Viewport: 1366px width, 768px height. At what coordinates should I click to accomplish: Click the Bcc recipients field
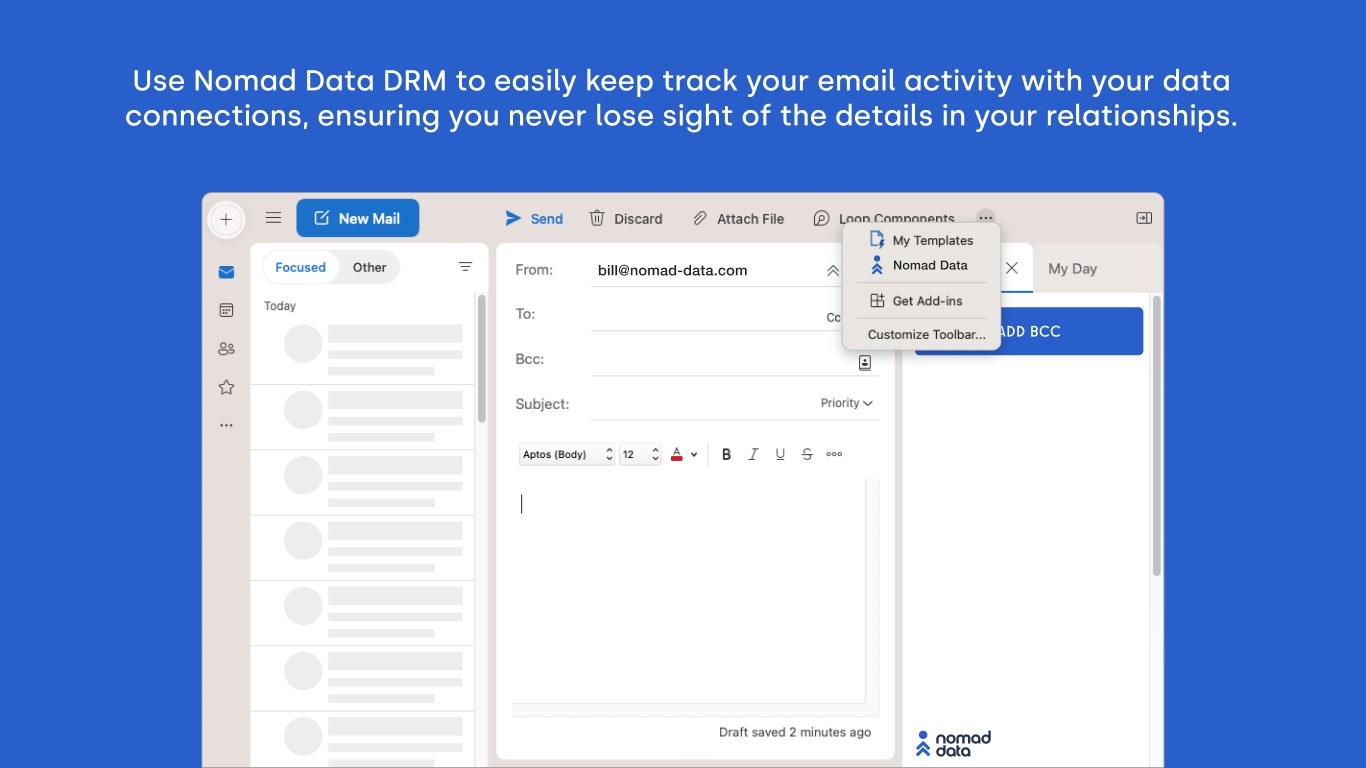coord(723,359)
